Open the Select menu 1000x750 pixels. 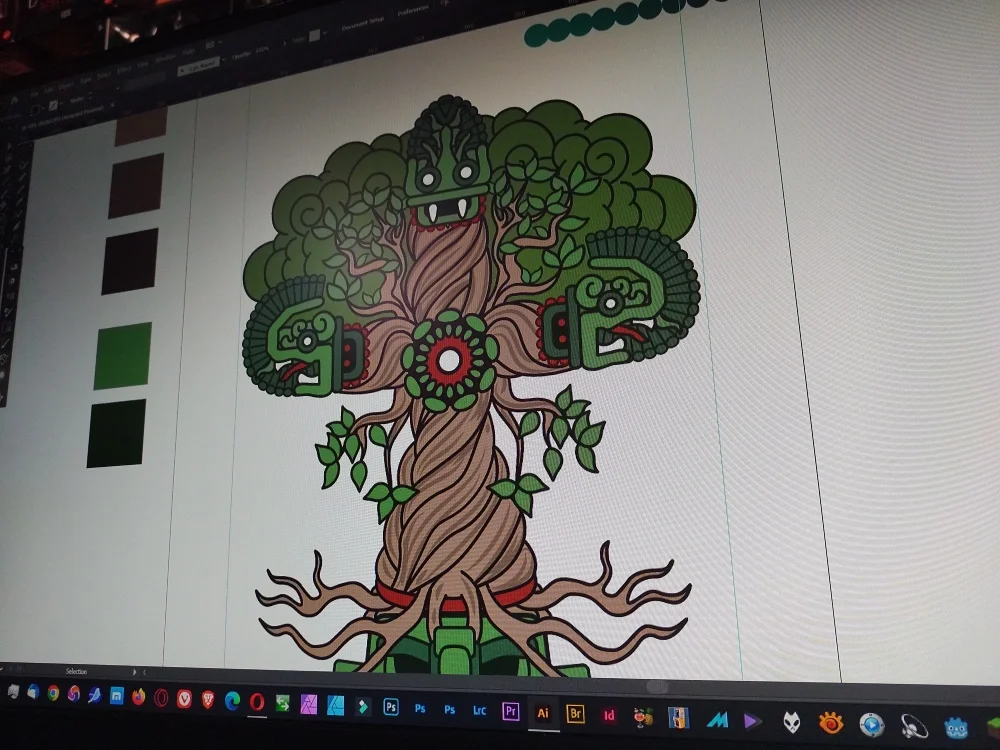point(104,75)
